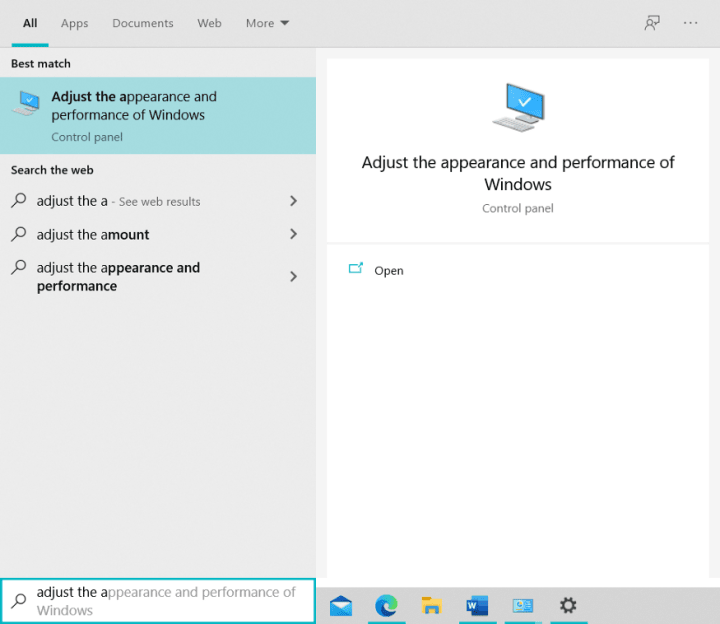This screenshot has width=720, height=624.
Task: Click search icon beside 'adjust the appearance and performance'
Action: click(19, 267)
